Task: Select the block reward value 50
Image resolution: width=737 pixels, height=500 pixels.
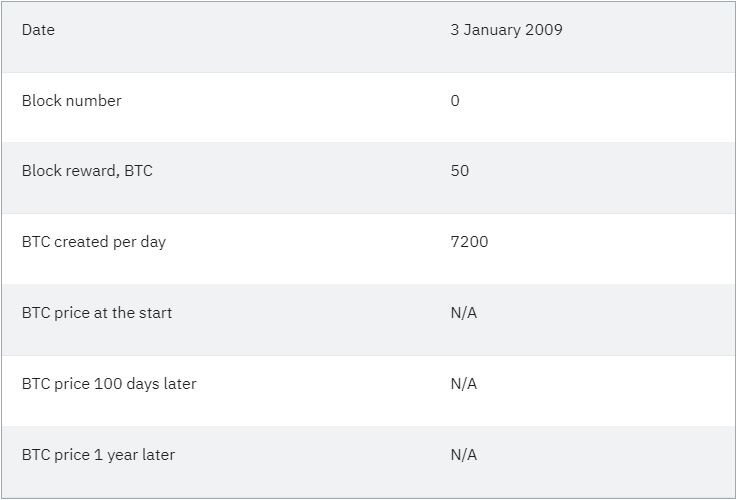Action: point(460,171)
